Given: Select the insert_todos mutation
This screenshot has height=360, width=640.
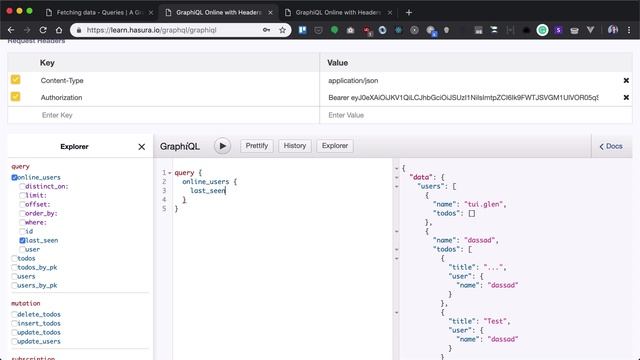Looking at the screenshot, I should [14, 323].
